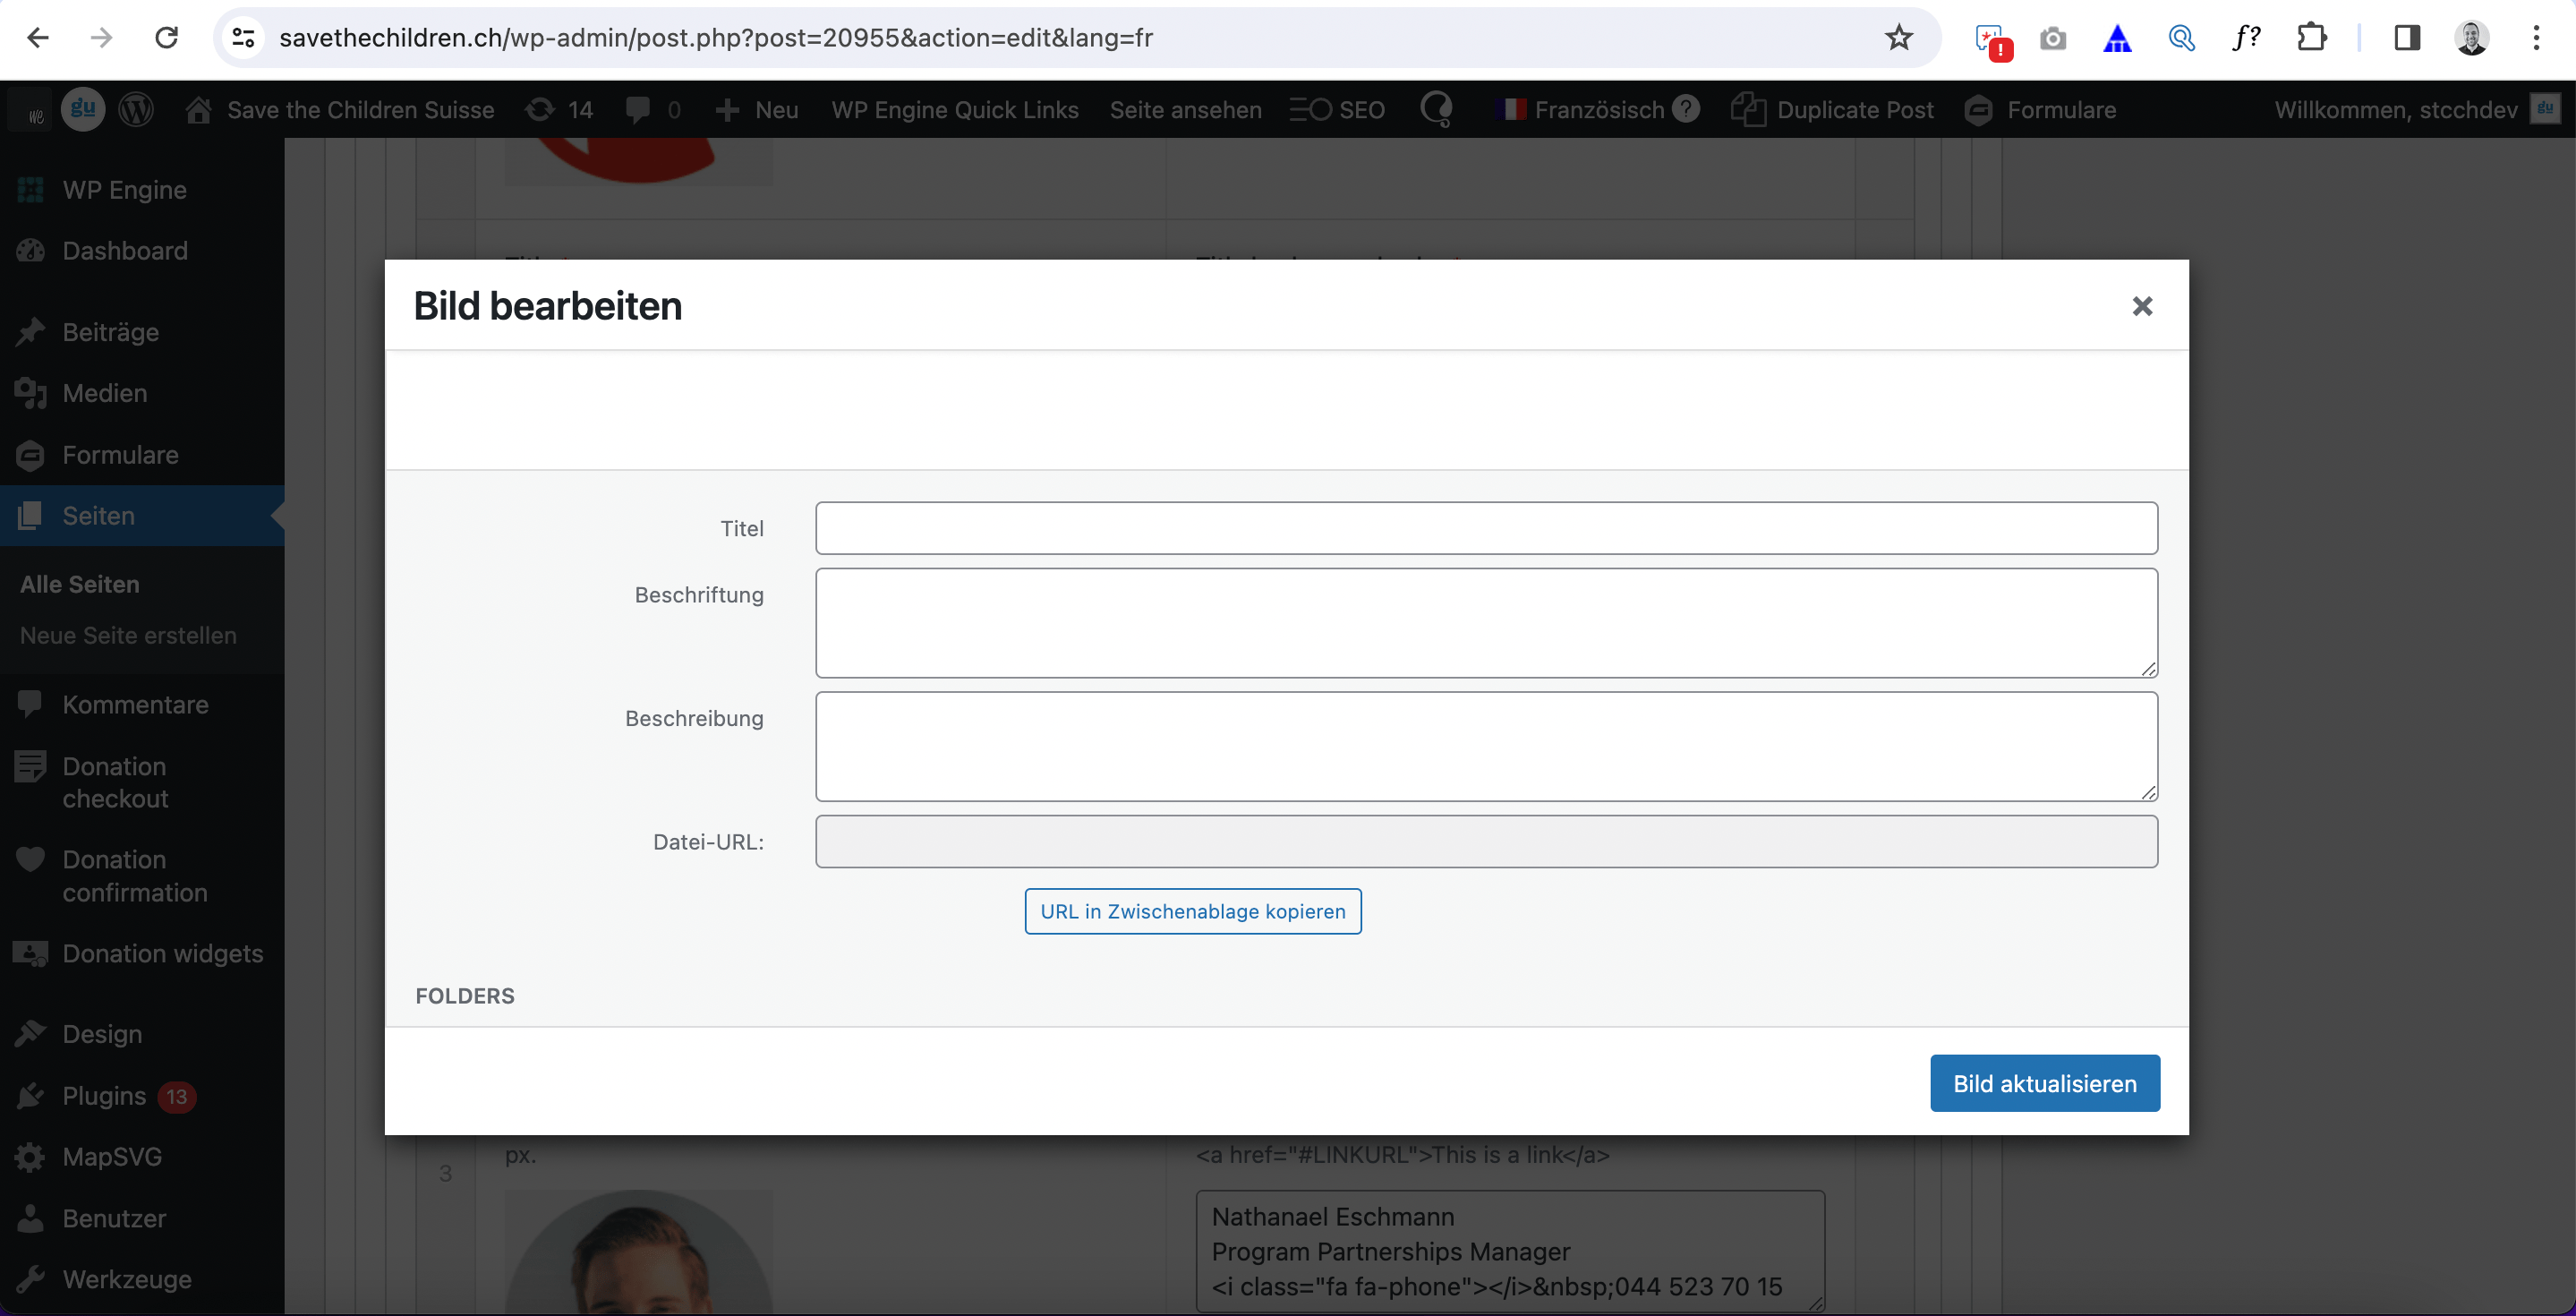
Task: Select the Datei-URL read-only field
Action: (x=1486, y=841)
